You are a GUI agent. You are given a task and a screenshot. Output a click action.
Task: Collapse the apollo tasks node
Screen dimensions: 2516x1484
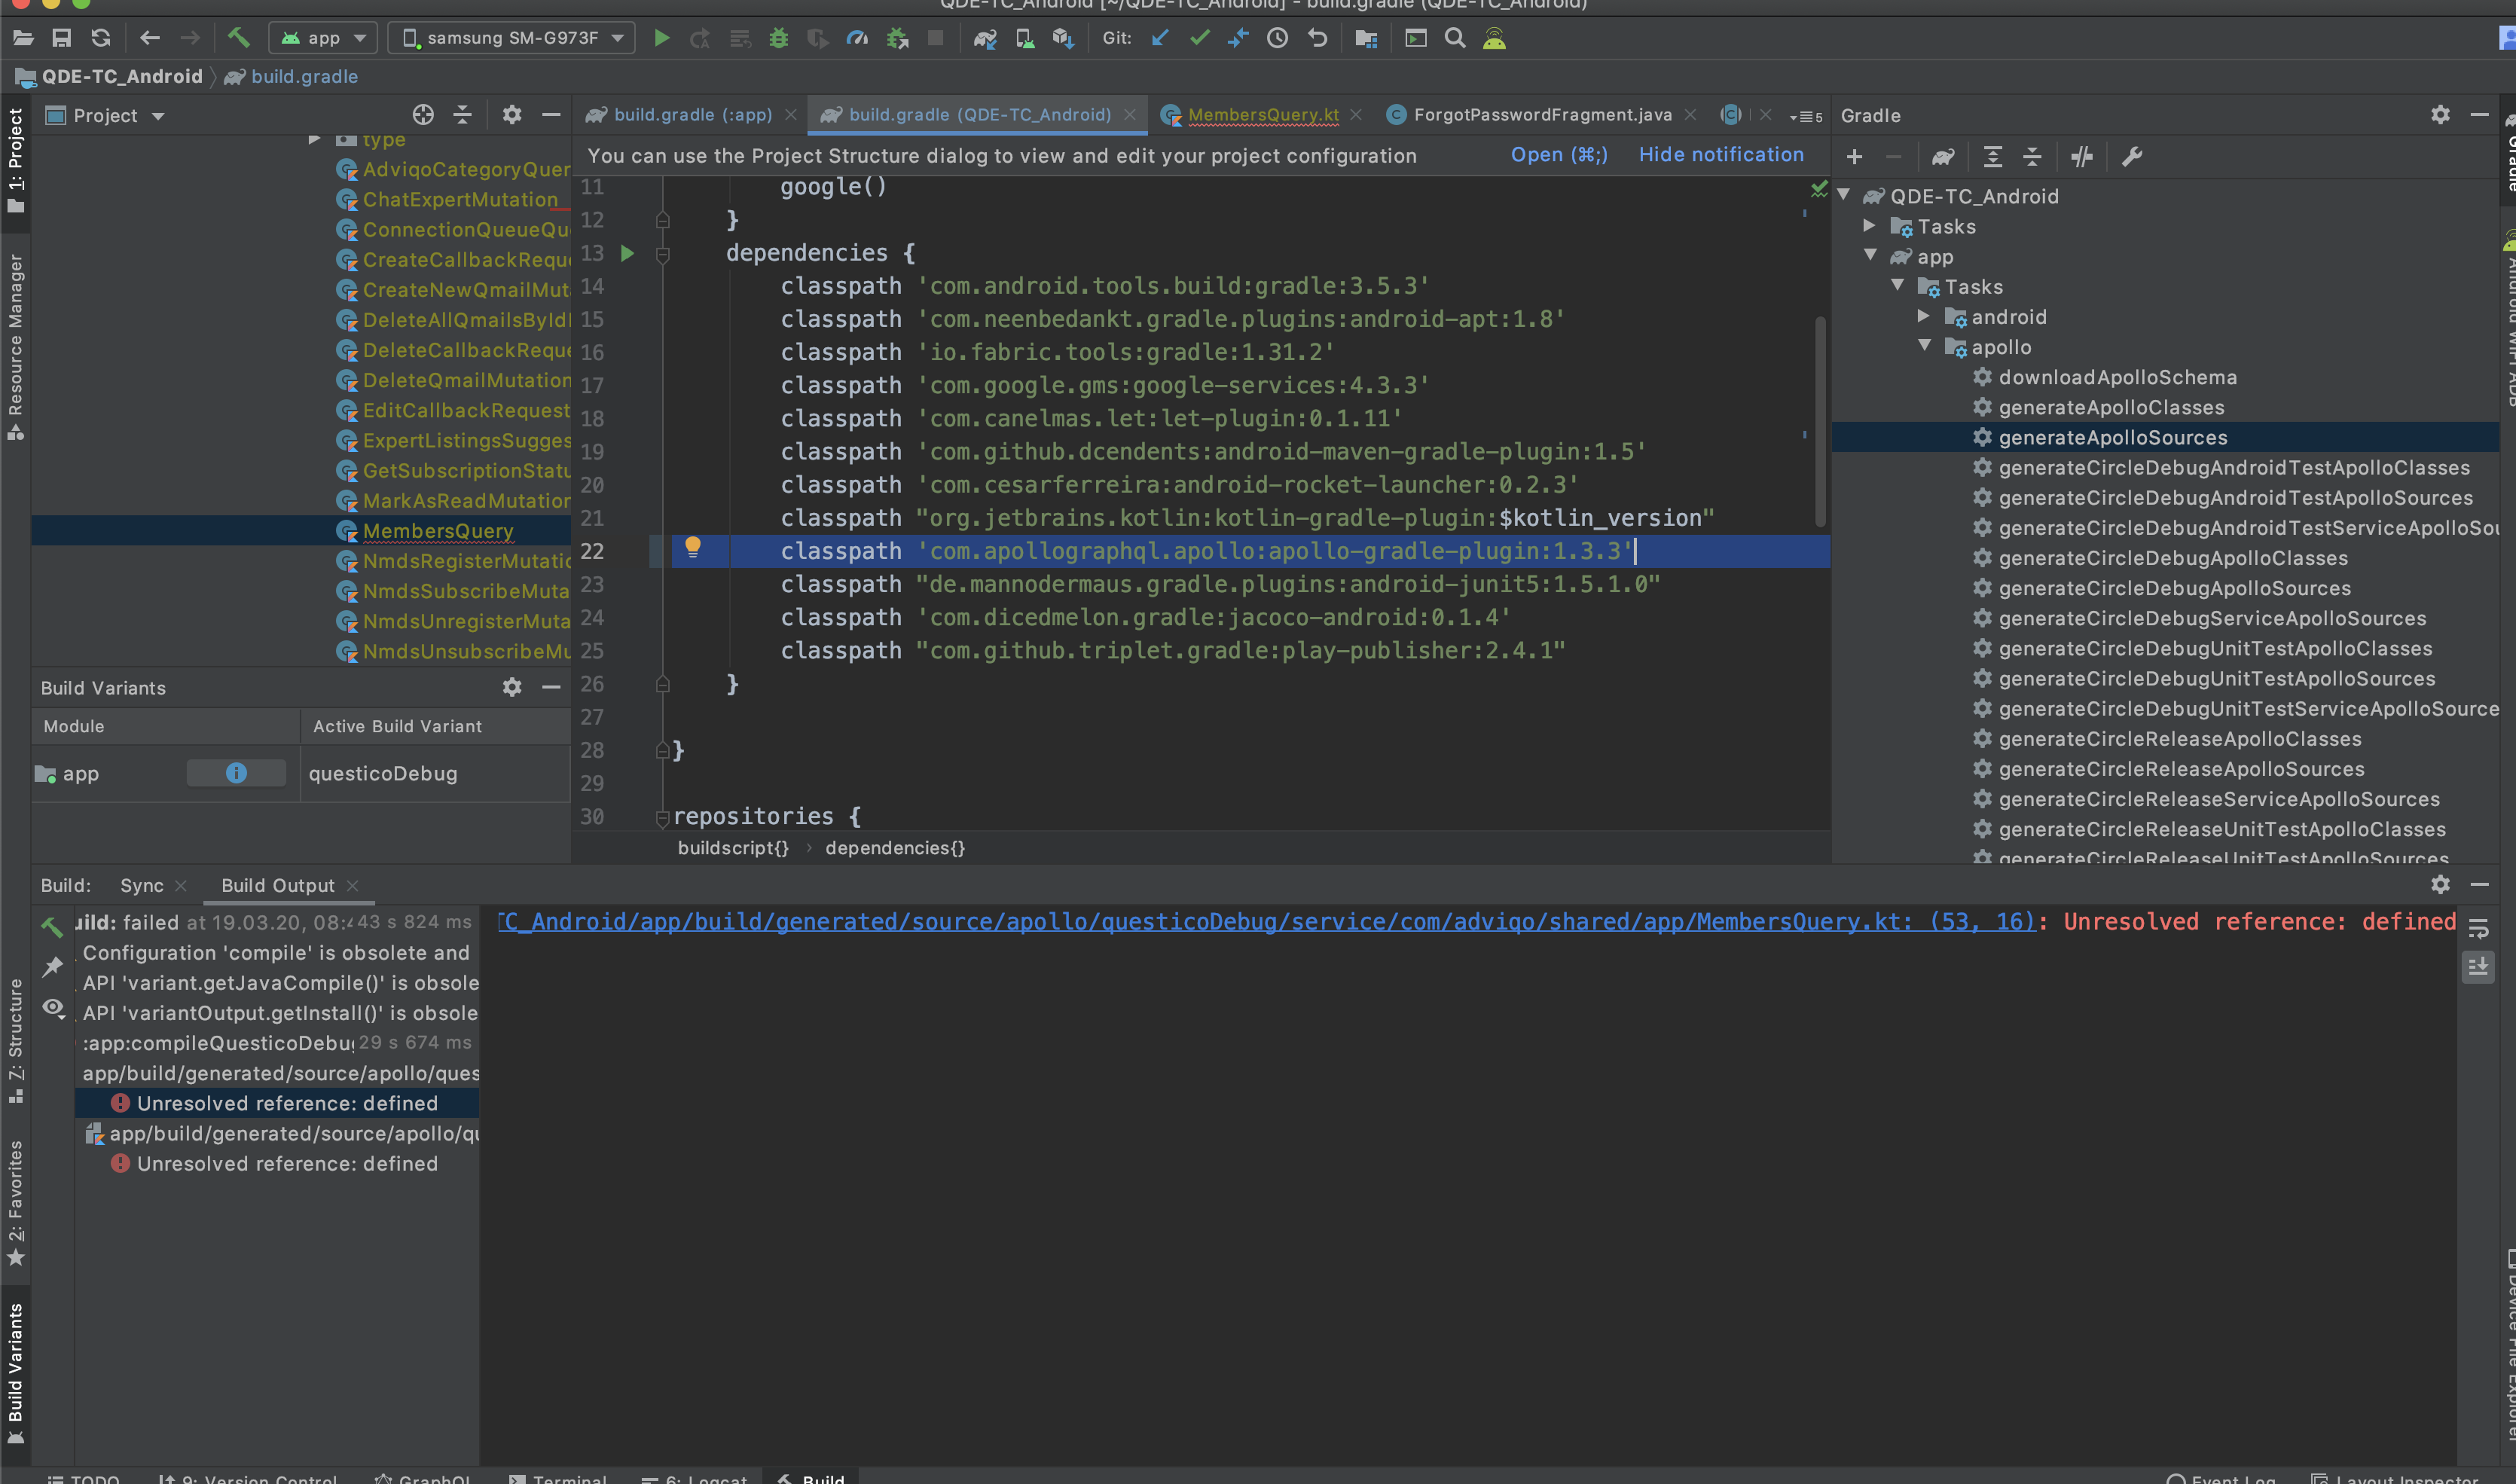(x=1924, y=346)
